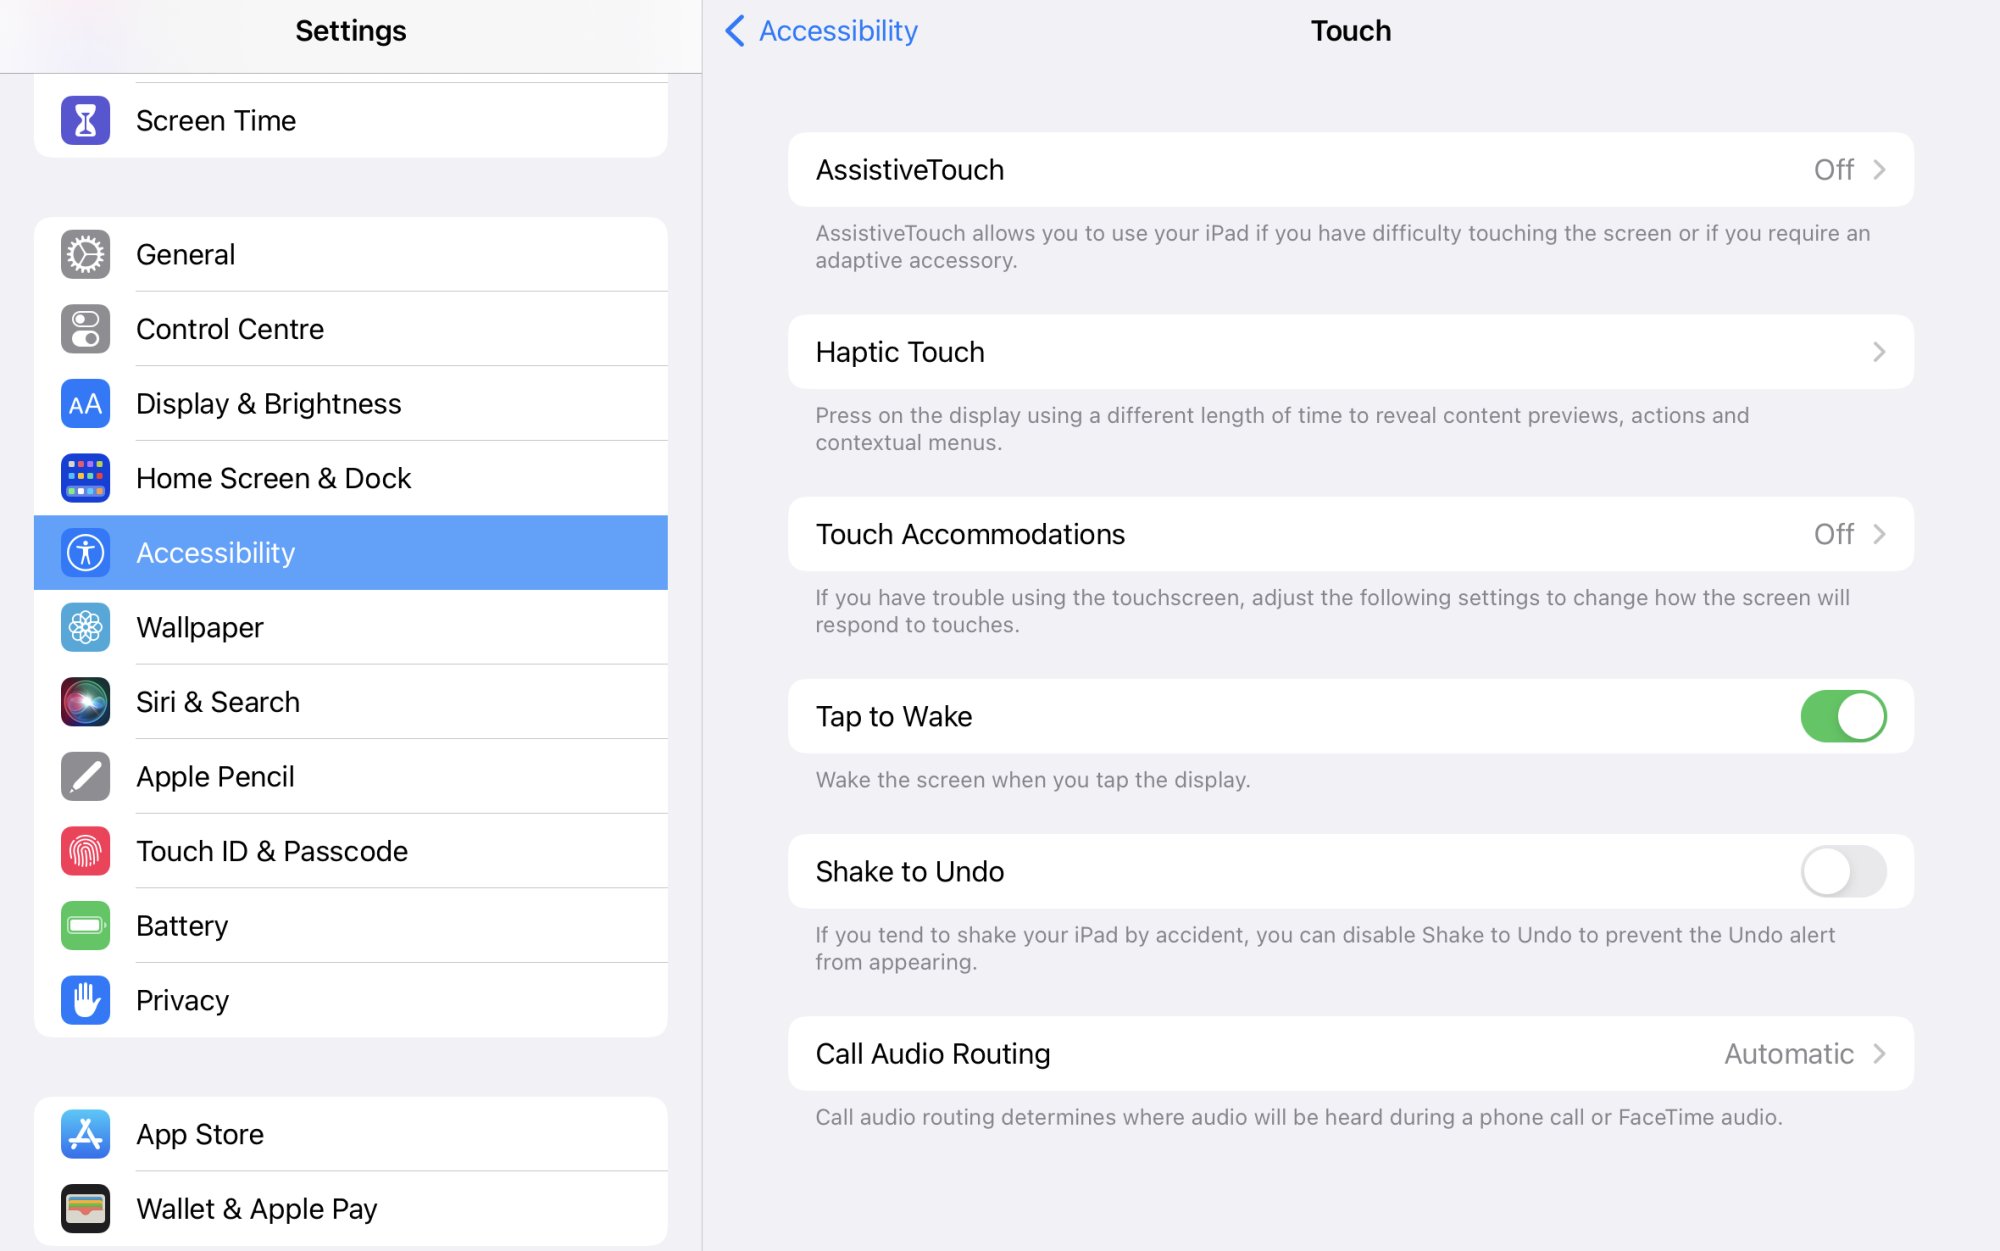Tap the Display & Brightness AA icon
Screen dimensions: 2000x1251
pos(85,404)
